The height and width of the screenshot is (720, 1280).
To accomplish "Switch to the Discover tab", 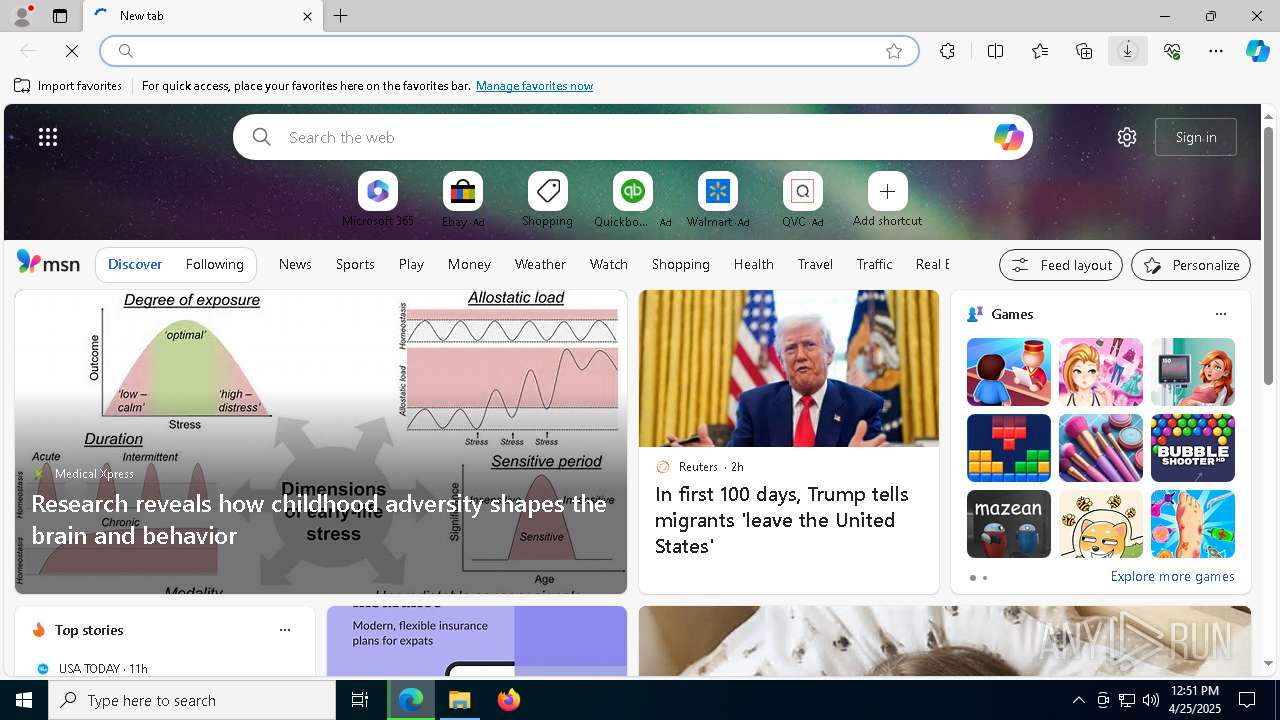I will pos(135,264).
